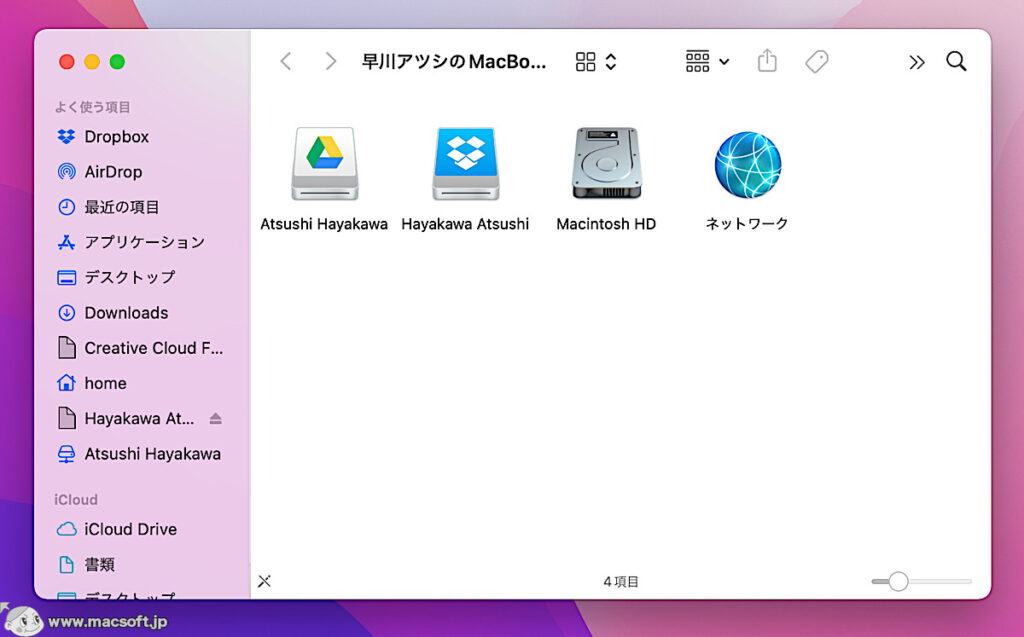The height and width of the screenshot is (637, 1024).
Task: Minimize the Finder window with yellow button
Action: [92, 61]
